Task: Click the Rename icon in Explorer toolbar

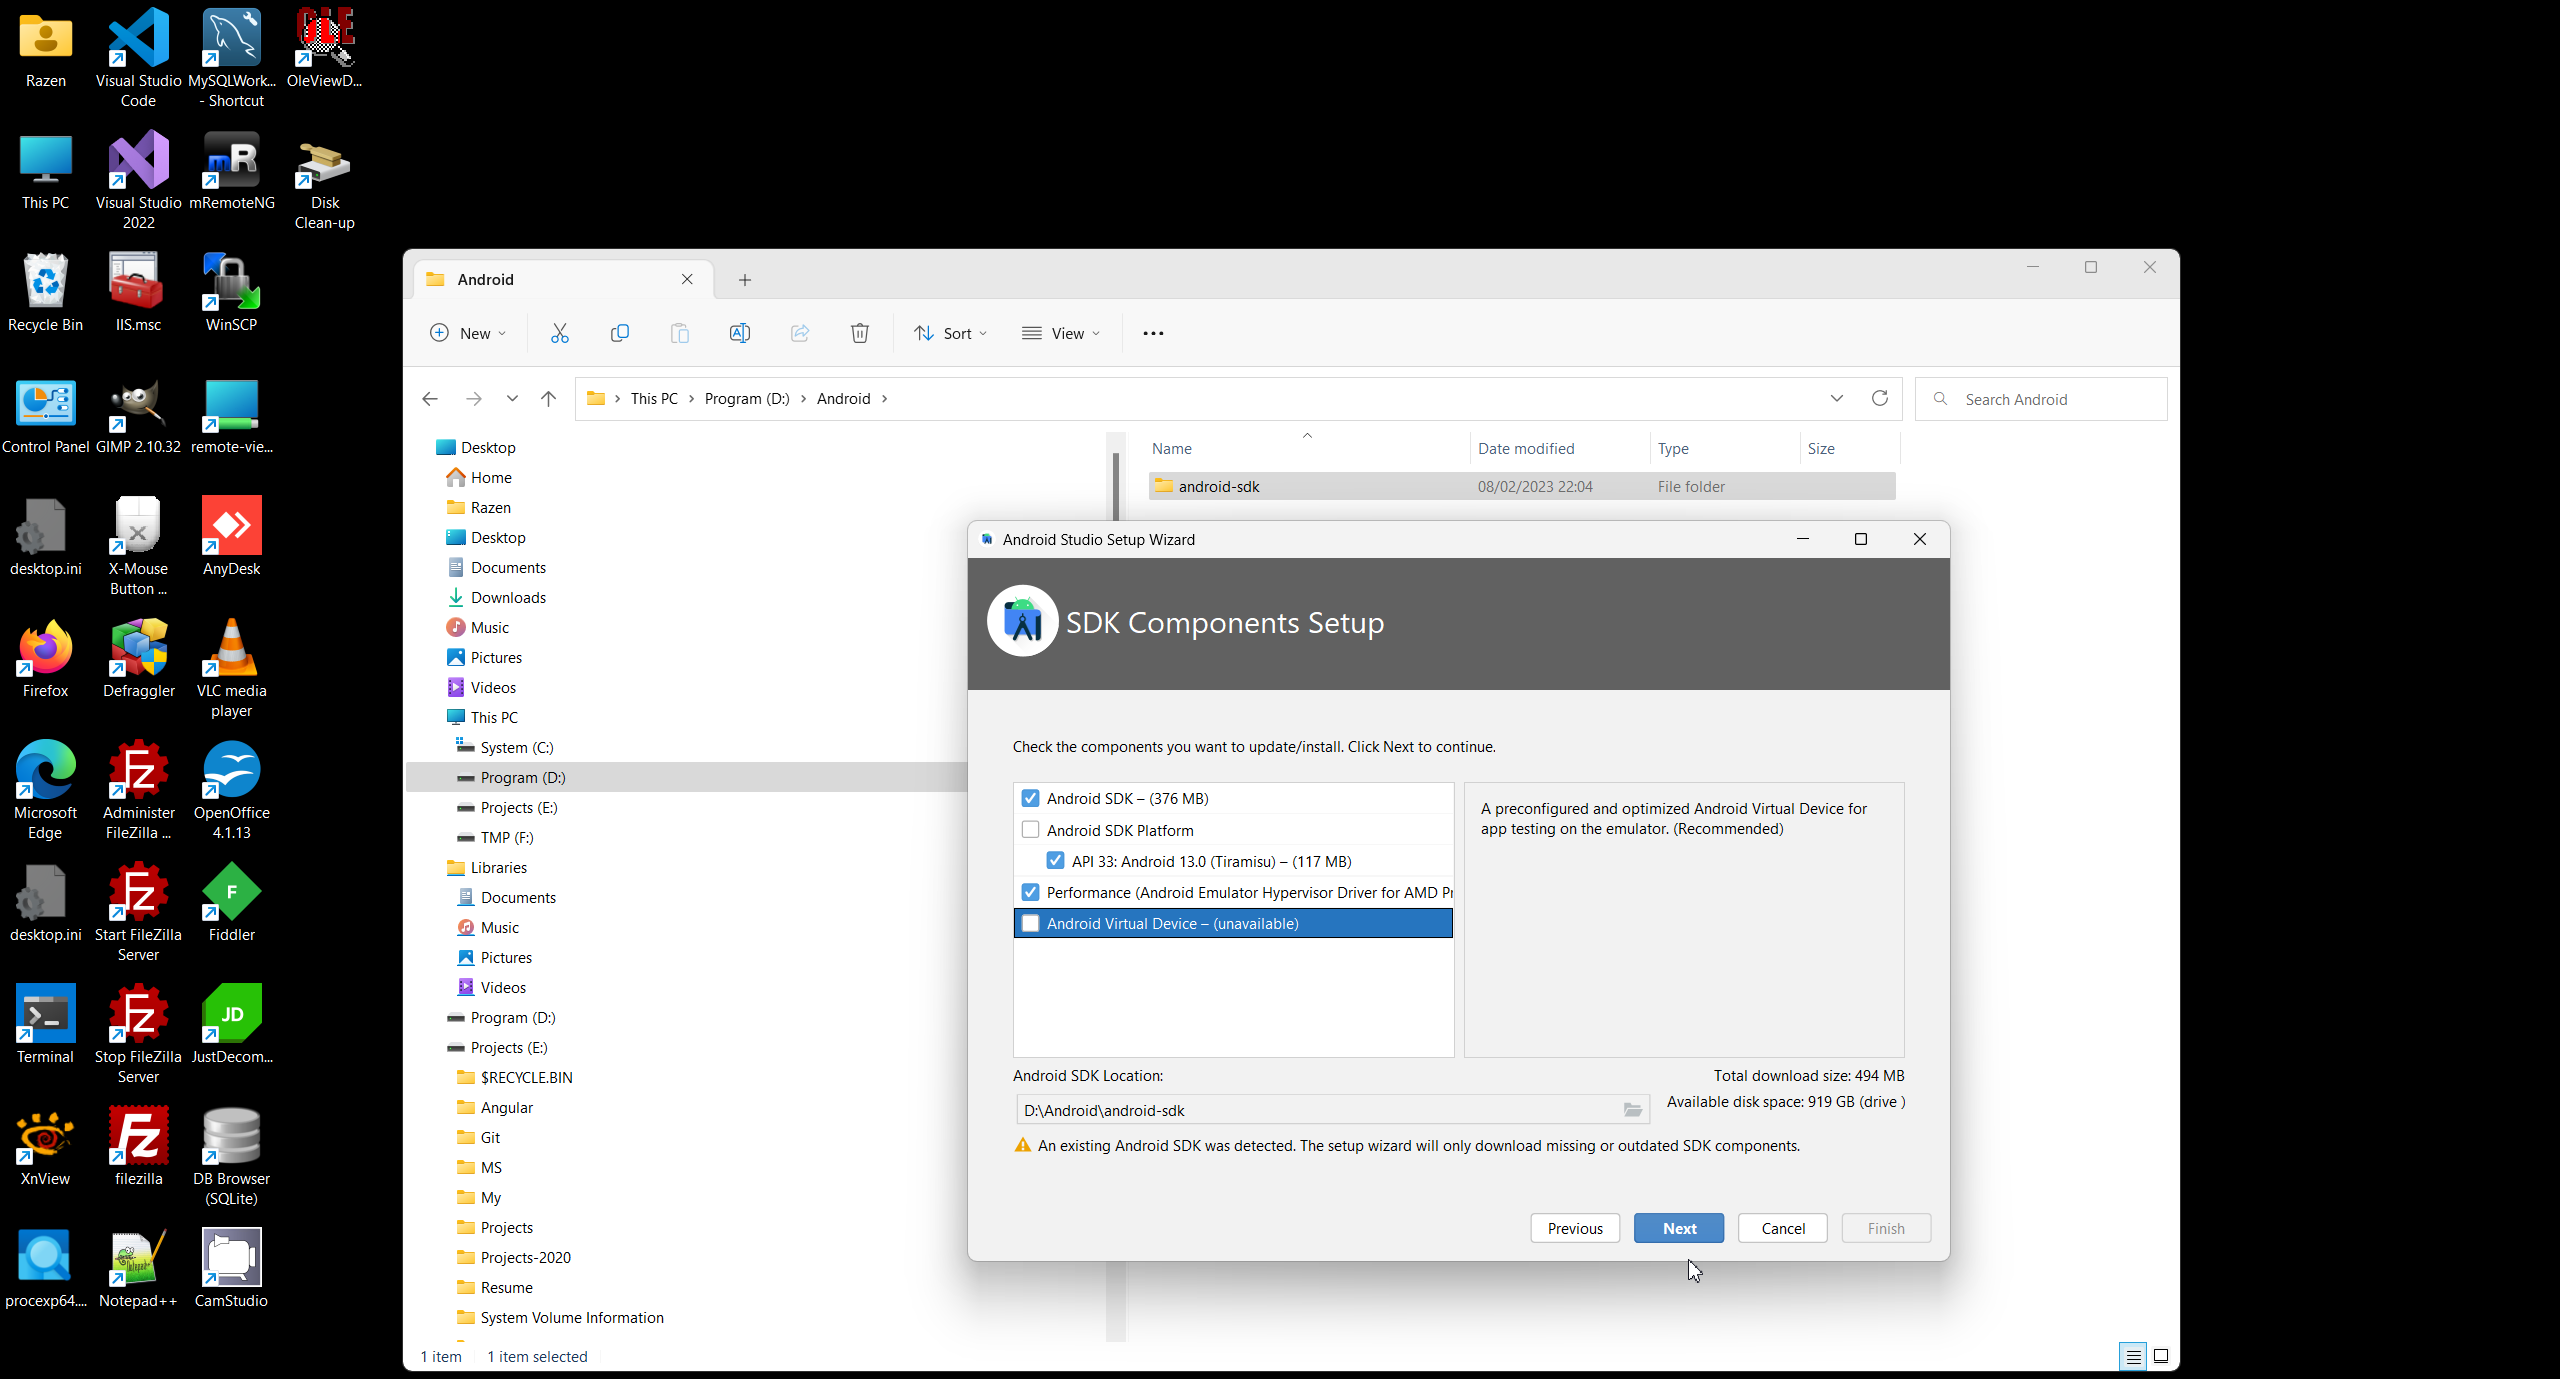Action: point(740,333)
